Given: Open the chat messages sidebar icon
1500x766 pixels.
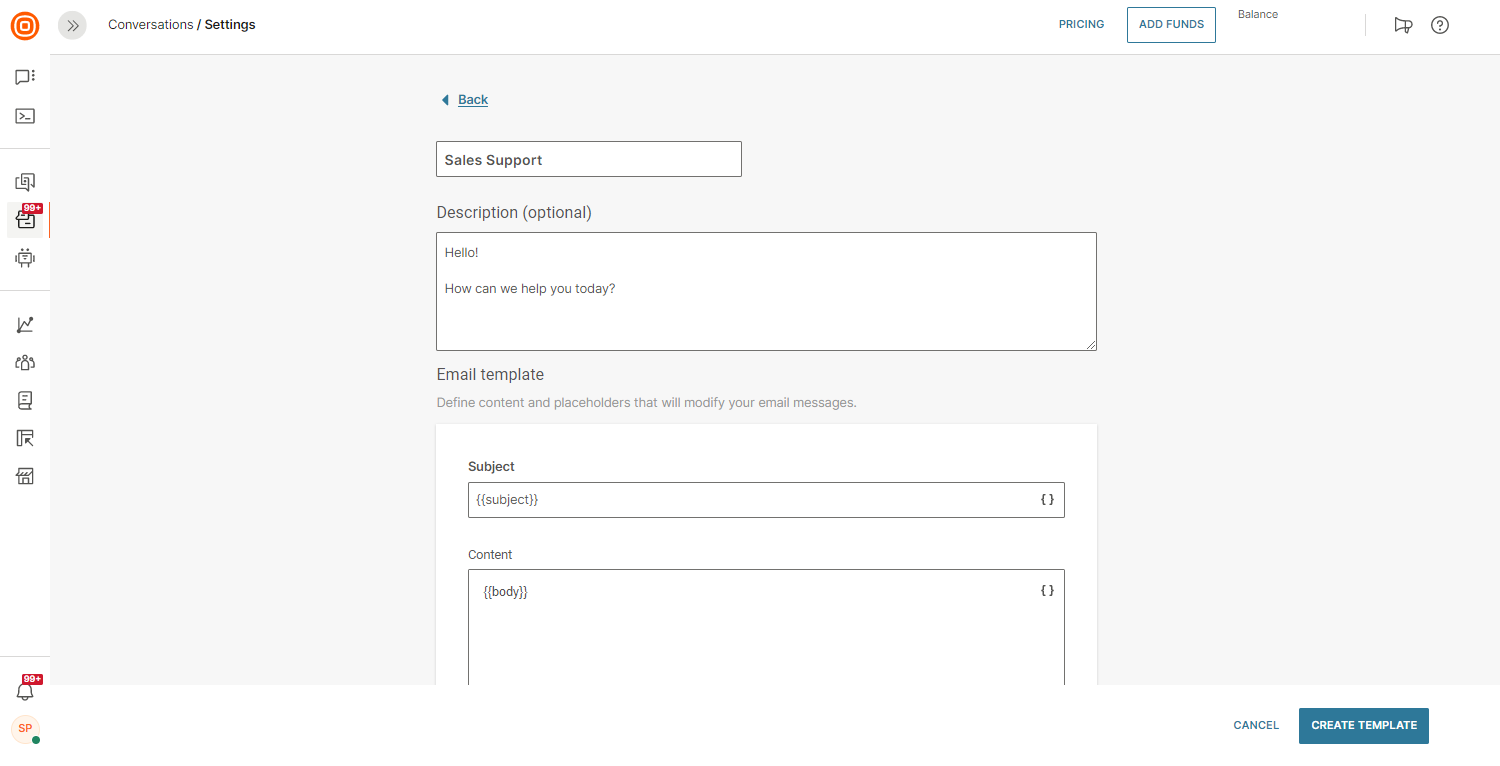Looking at the screenshot, I should point(25,77).
